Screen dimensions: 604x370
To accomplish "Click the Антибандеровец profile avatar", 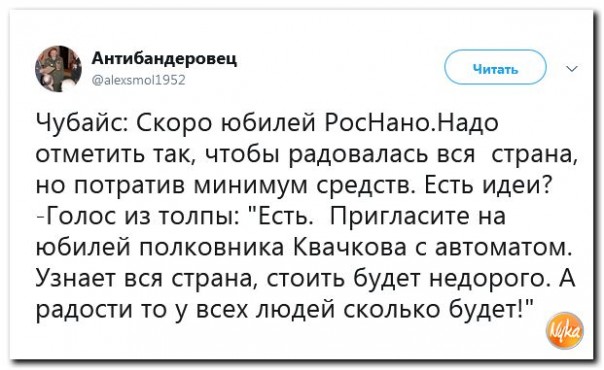I will (x=59, y=69).
